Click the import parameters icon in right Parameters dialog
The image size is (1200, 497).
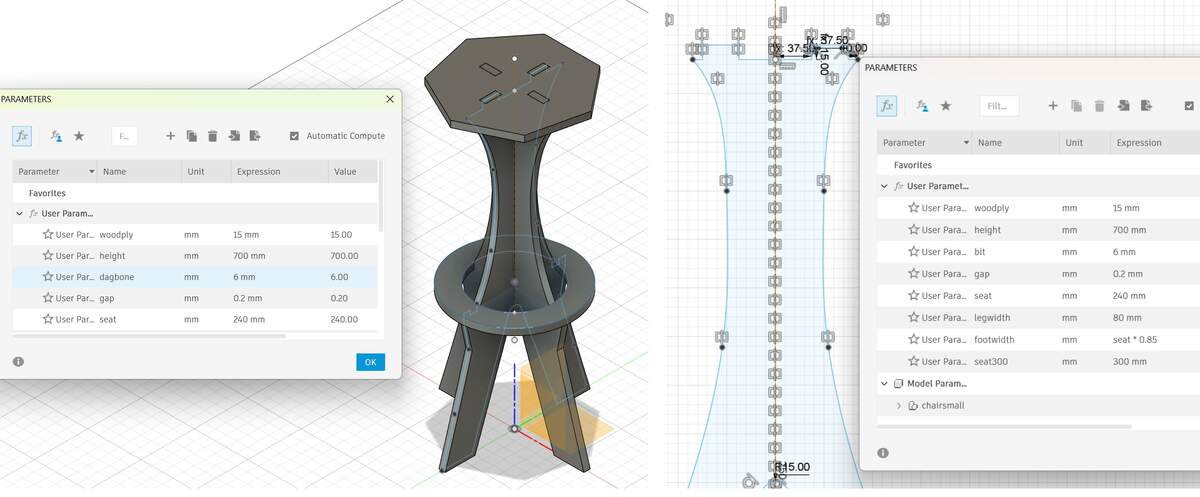[1123, 105]
